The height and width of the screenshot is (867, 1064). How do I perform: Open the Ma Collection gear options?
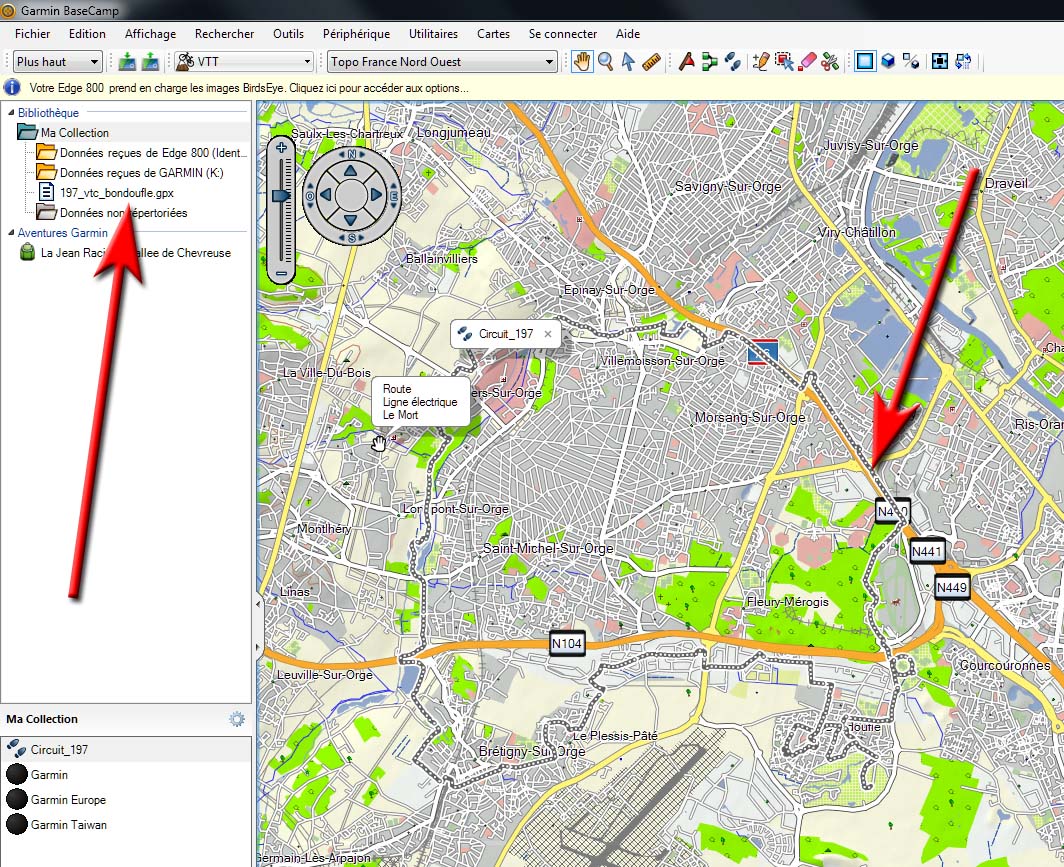point(236,719)
